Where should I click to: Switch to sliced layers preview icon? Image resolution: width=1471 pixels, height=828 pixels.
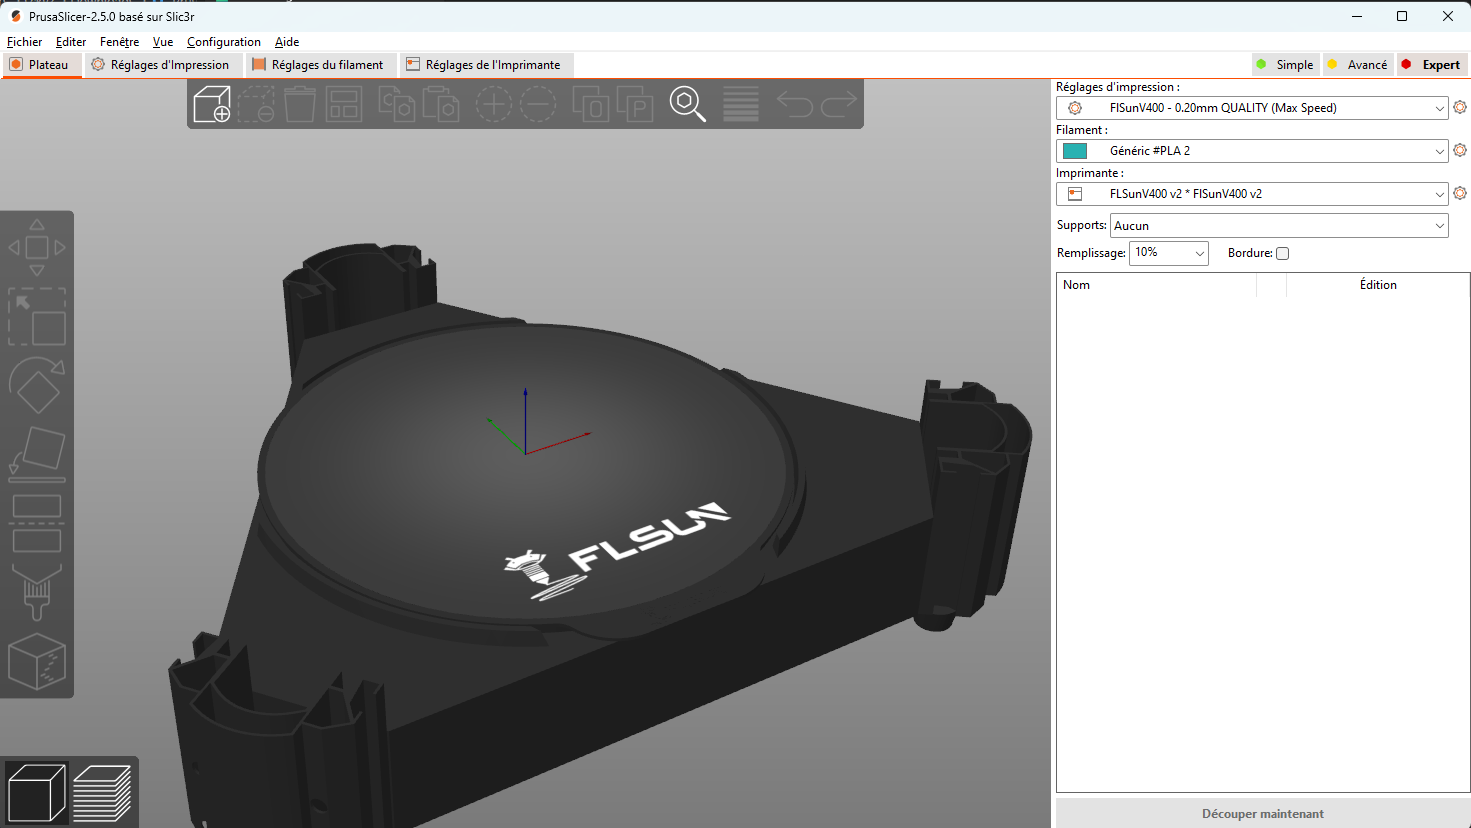[102, 792]
